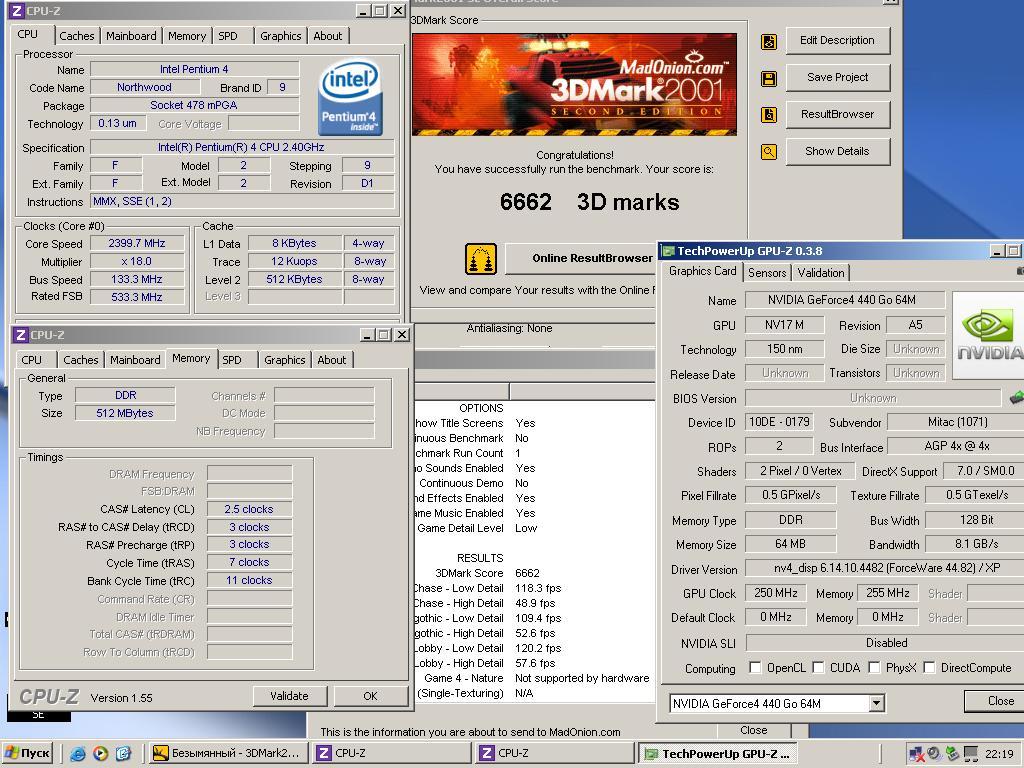Image resolution: width=1024 pixels, height=768 pixels.
Task: Click the Save Project floppy icon
Action: [x=769, y=79]
